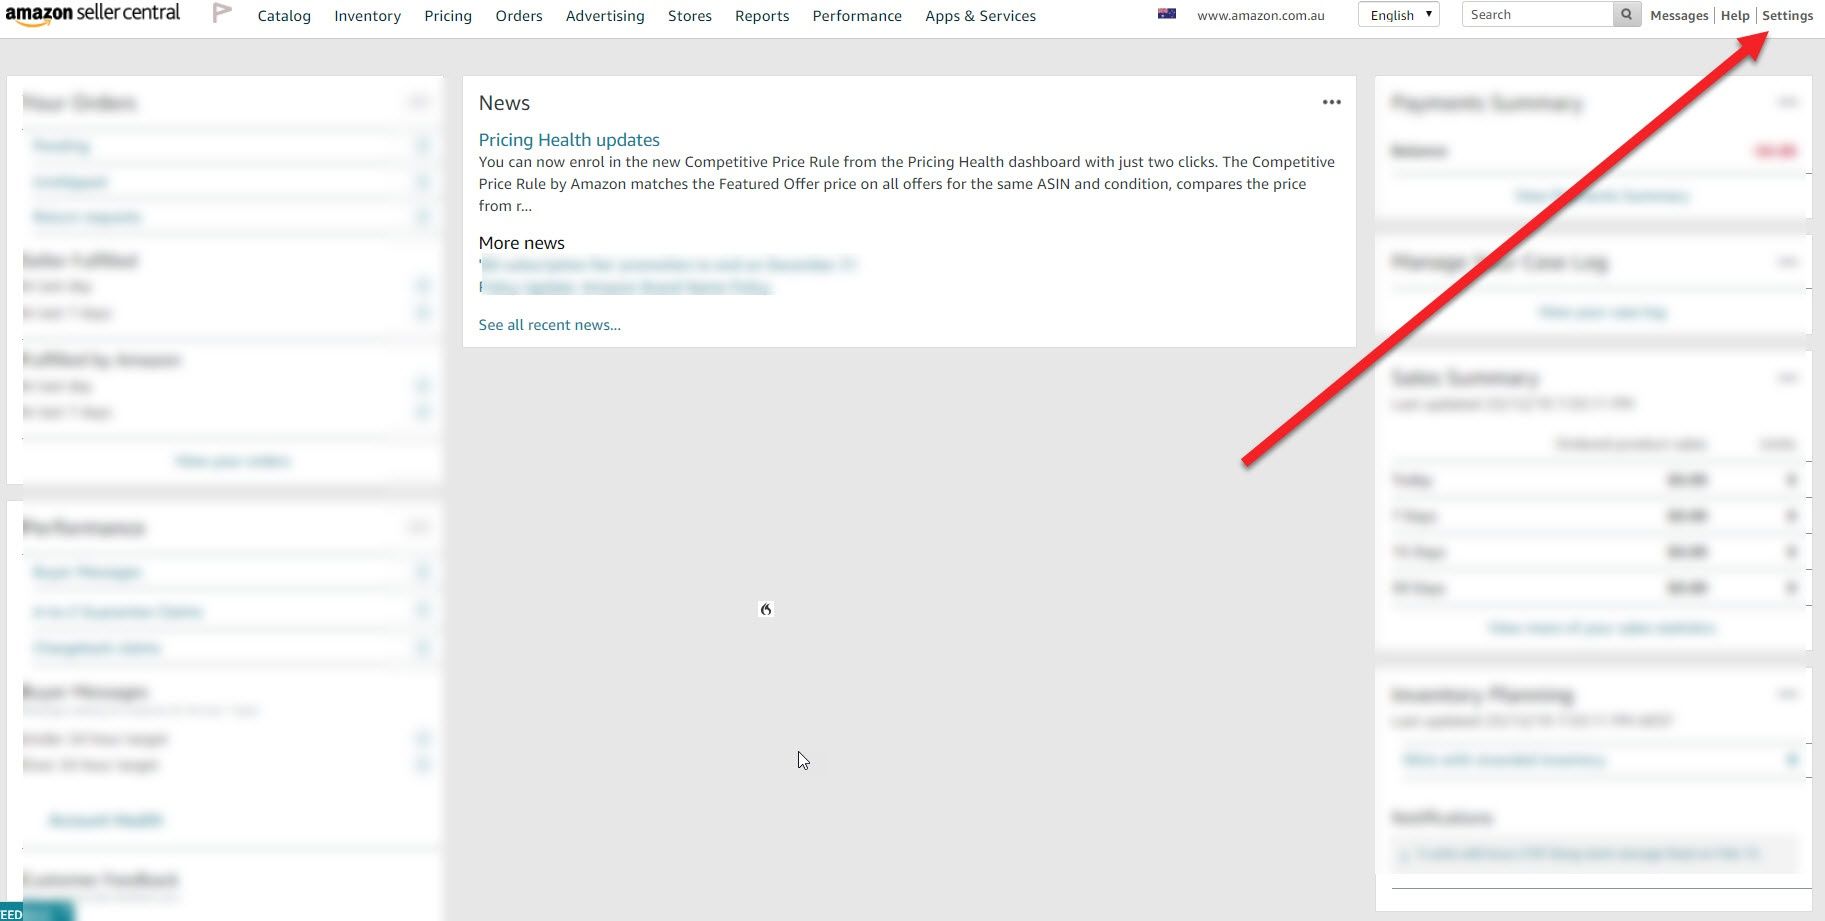Open the News widget three-dot menu

click(x=1331, y=102)
